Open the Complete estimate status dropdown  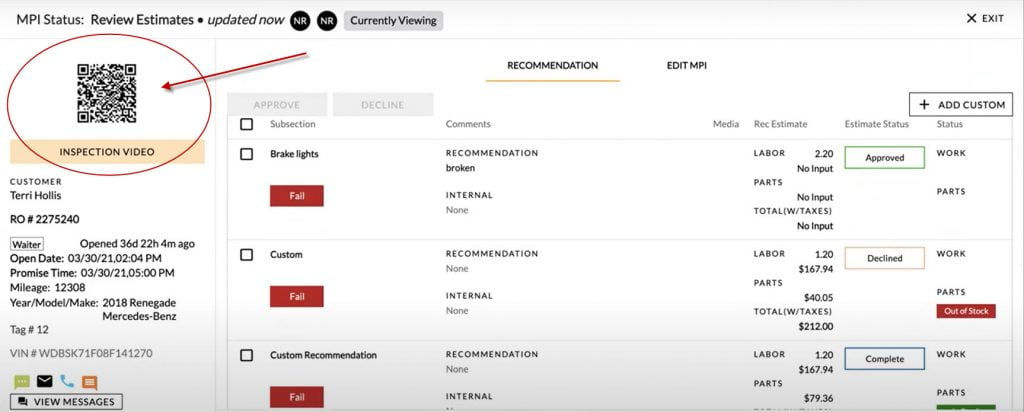tap(884, 358)
